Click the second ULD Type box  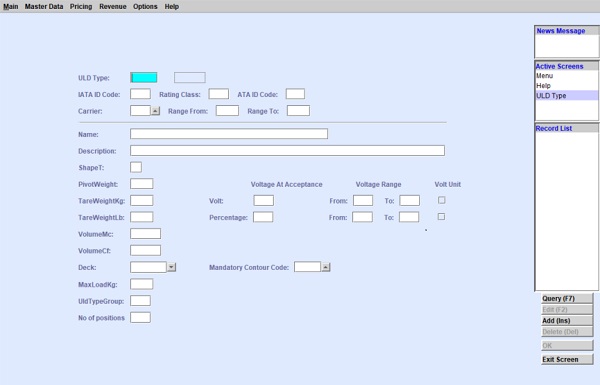[x=190, y=78]
